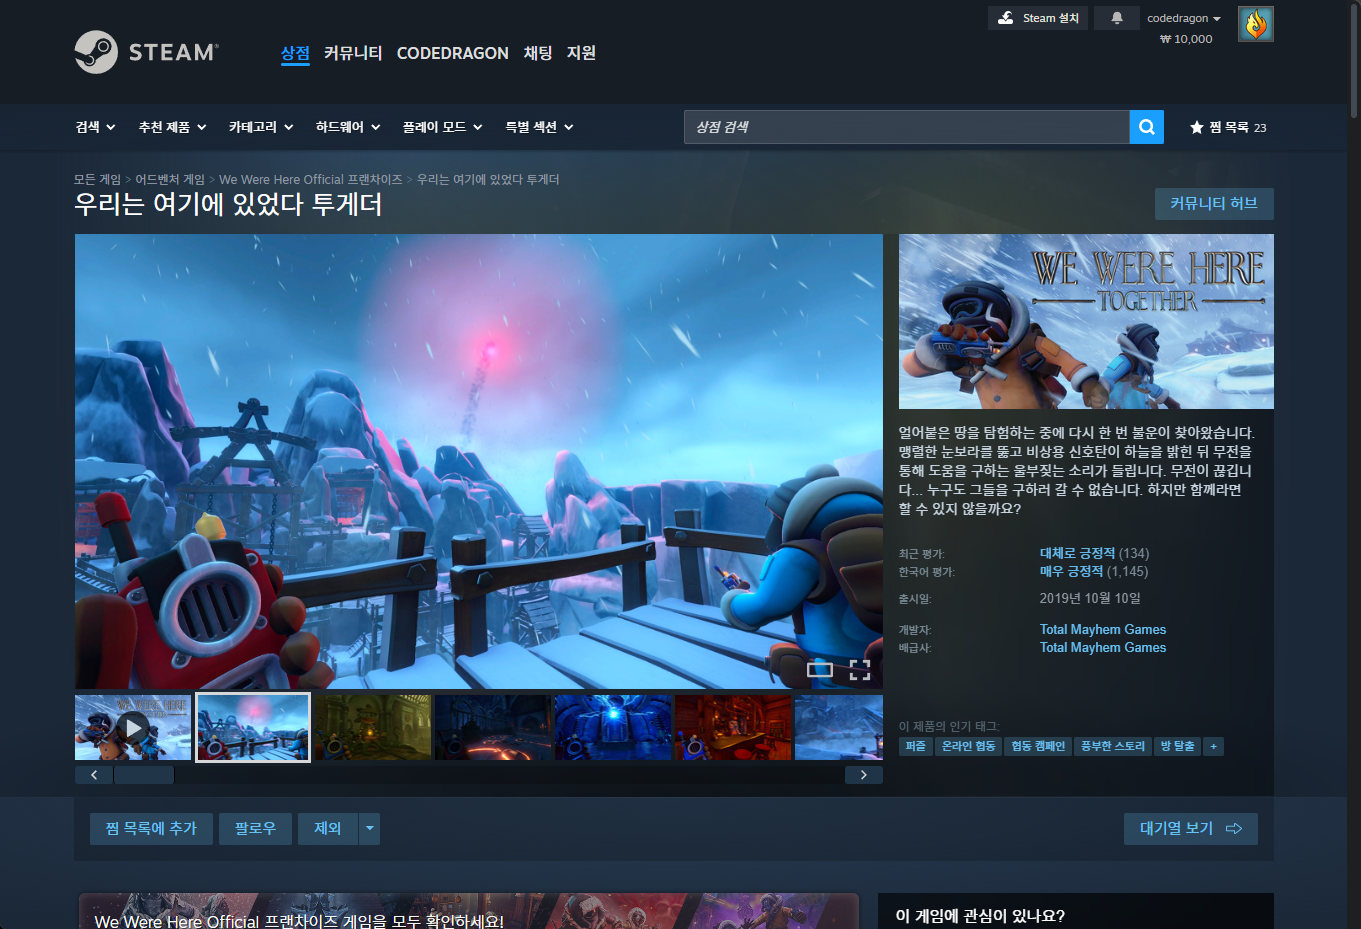Click the magnifier search button
1361x929 pixels.
pos(1147,127)
